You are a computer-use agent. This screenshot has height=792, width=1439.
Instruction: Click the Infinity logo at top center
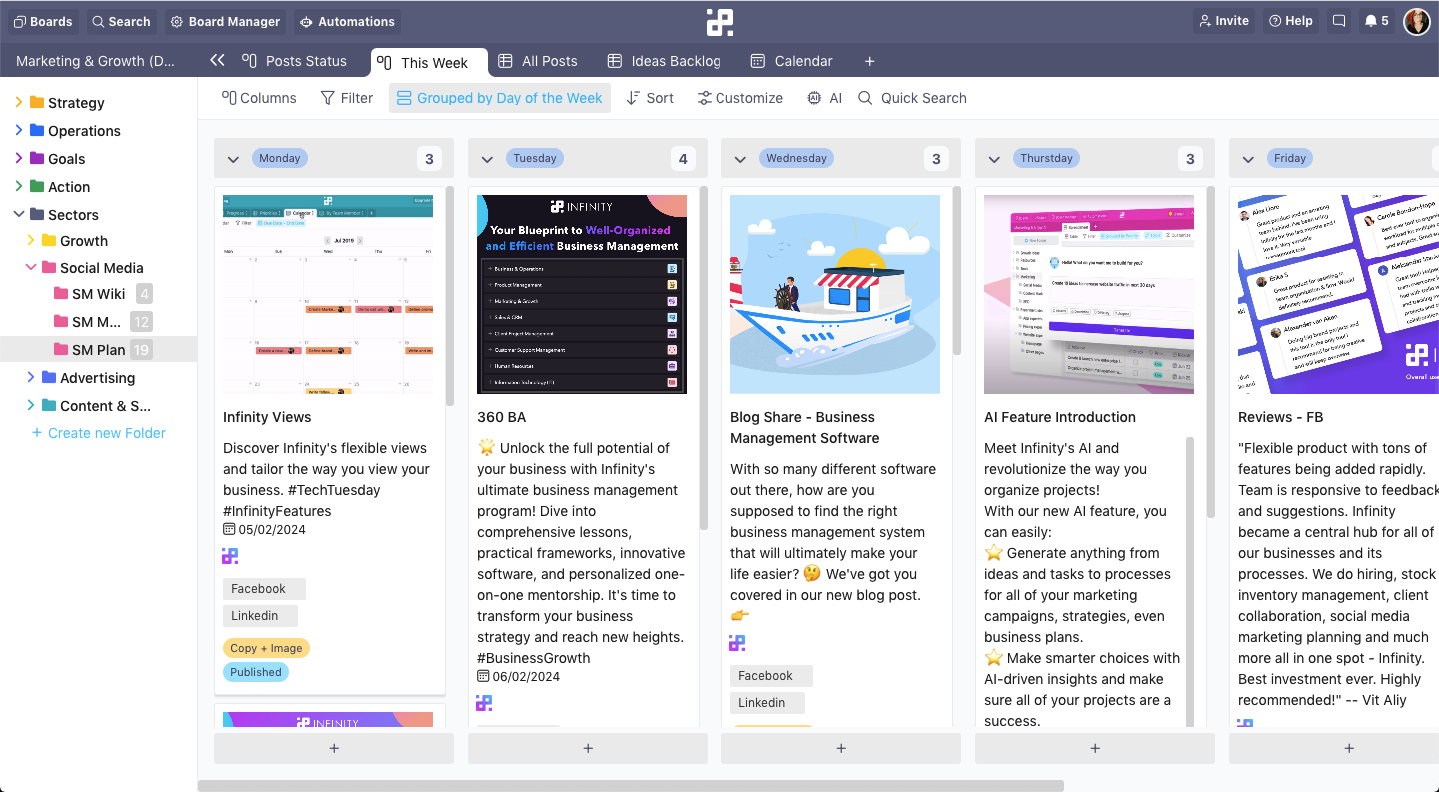point(719,21)
